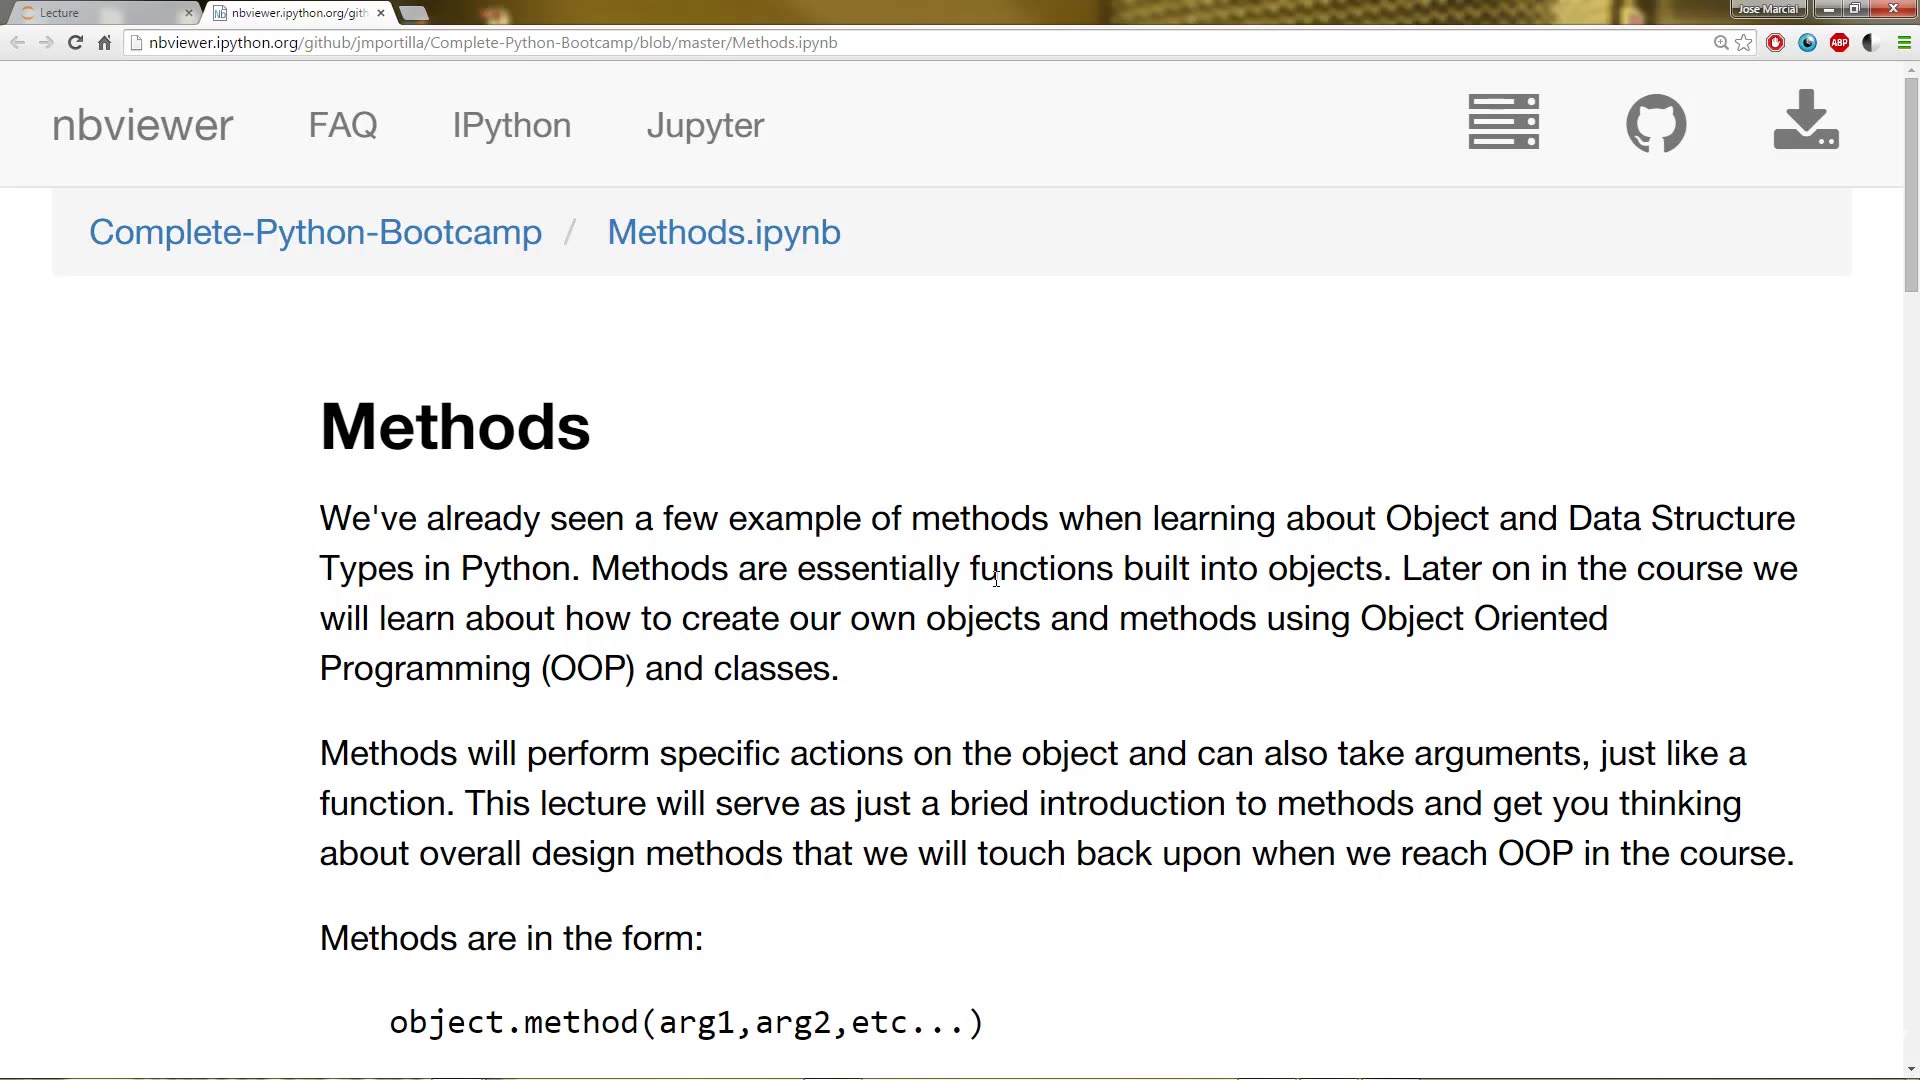Open the GitHub octocat icon link
1920x1080 pixels.
click(1656, 123)
